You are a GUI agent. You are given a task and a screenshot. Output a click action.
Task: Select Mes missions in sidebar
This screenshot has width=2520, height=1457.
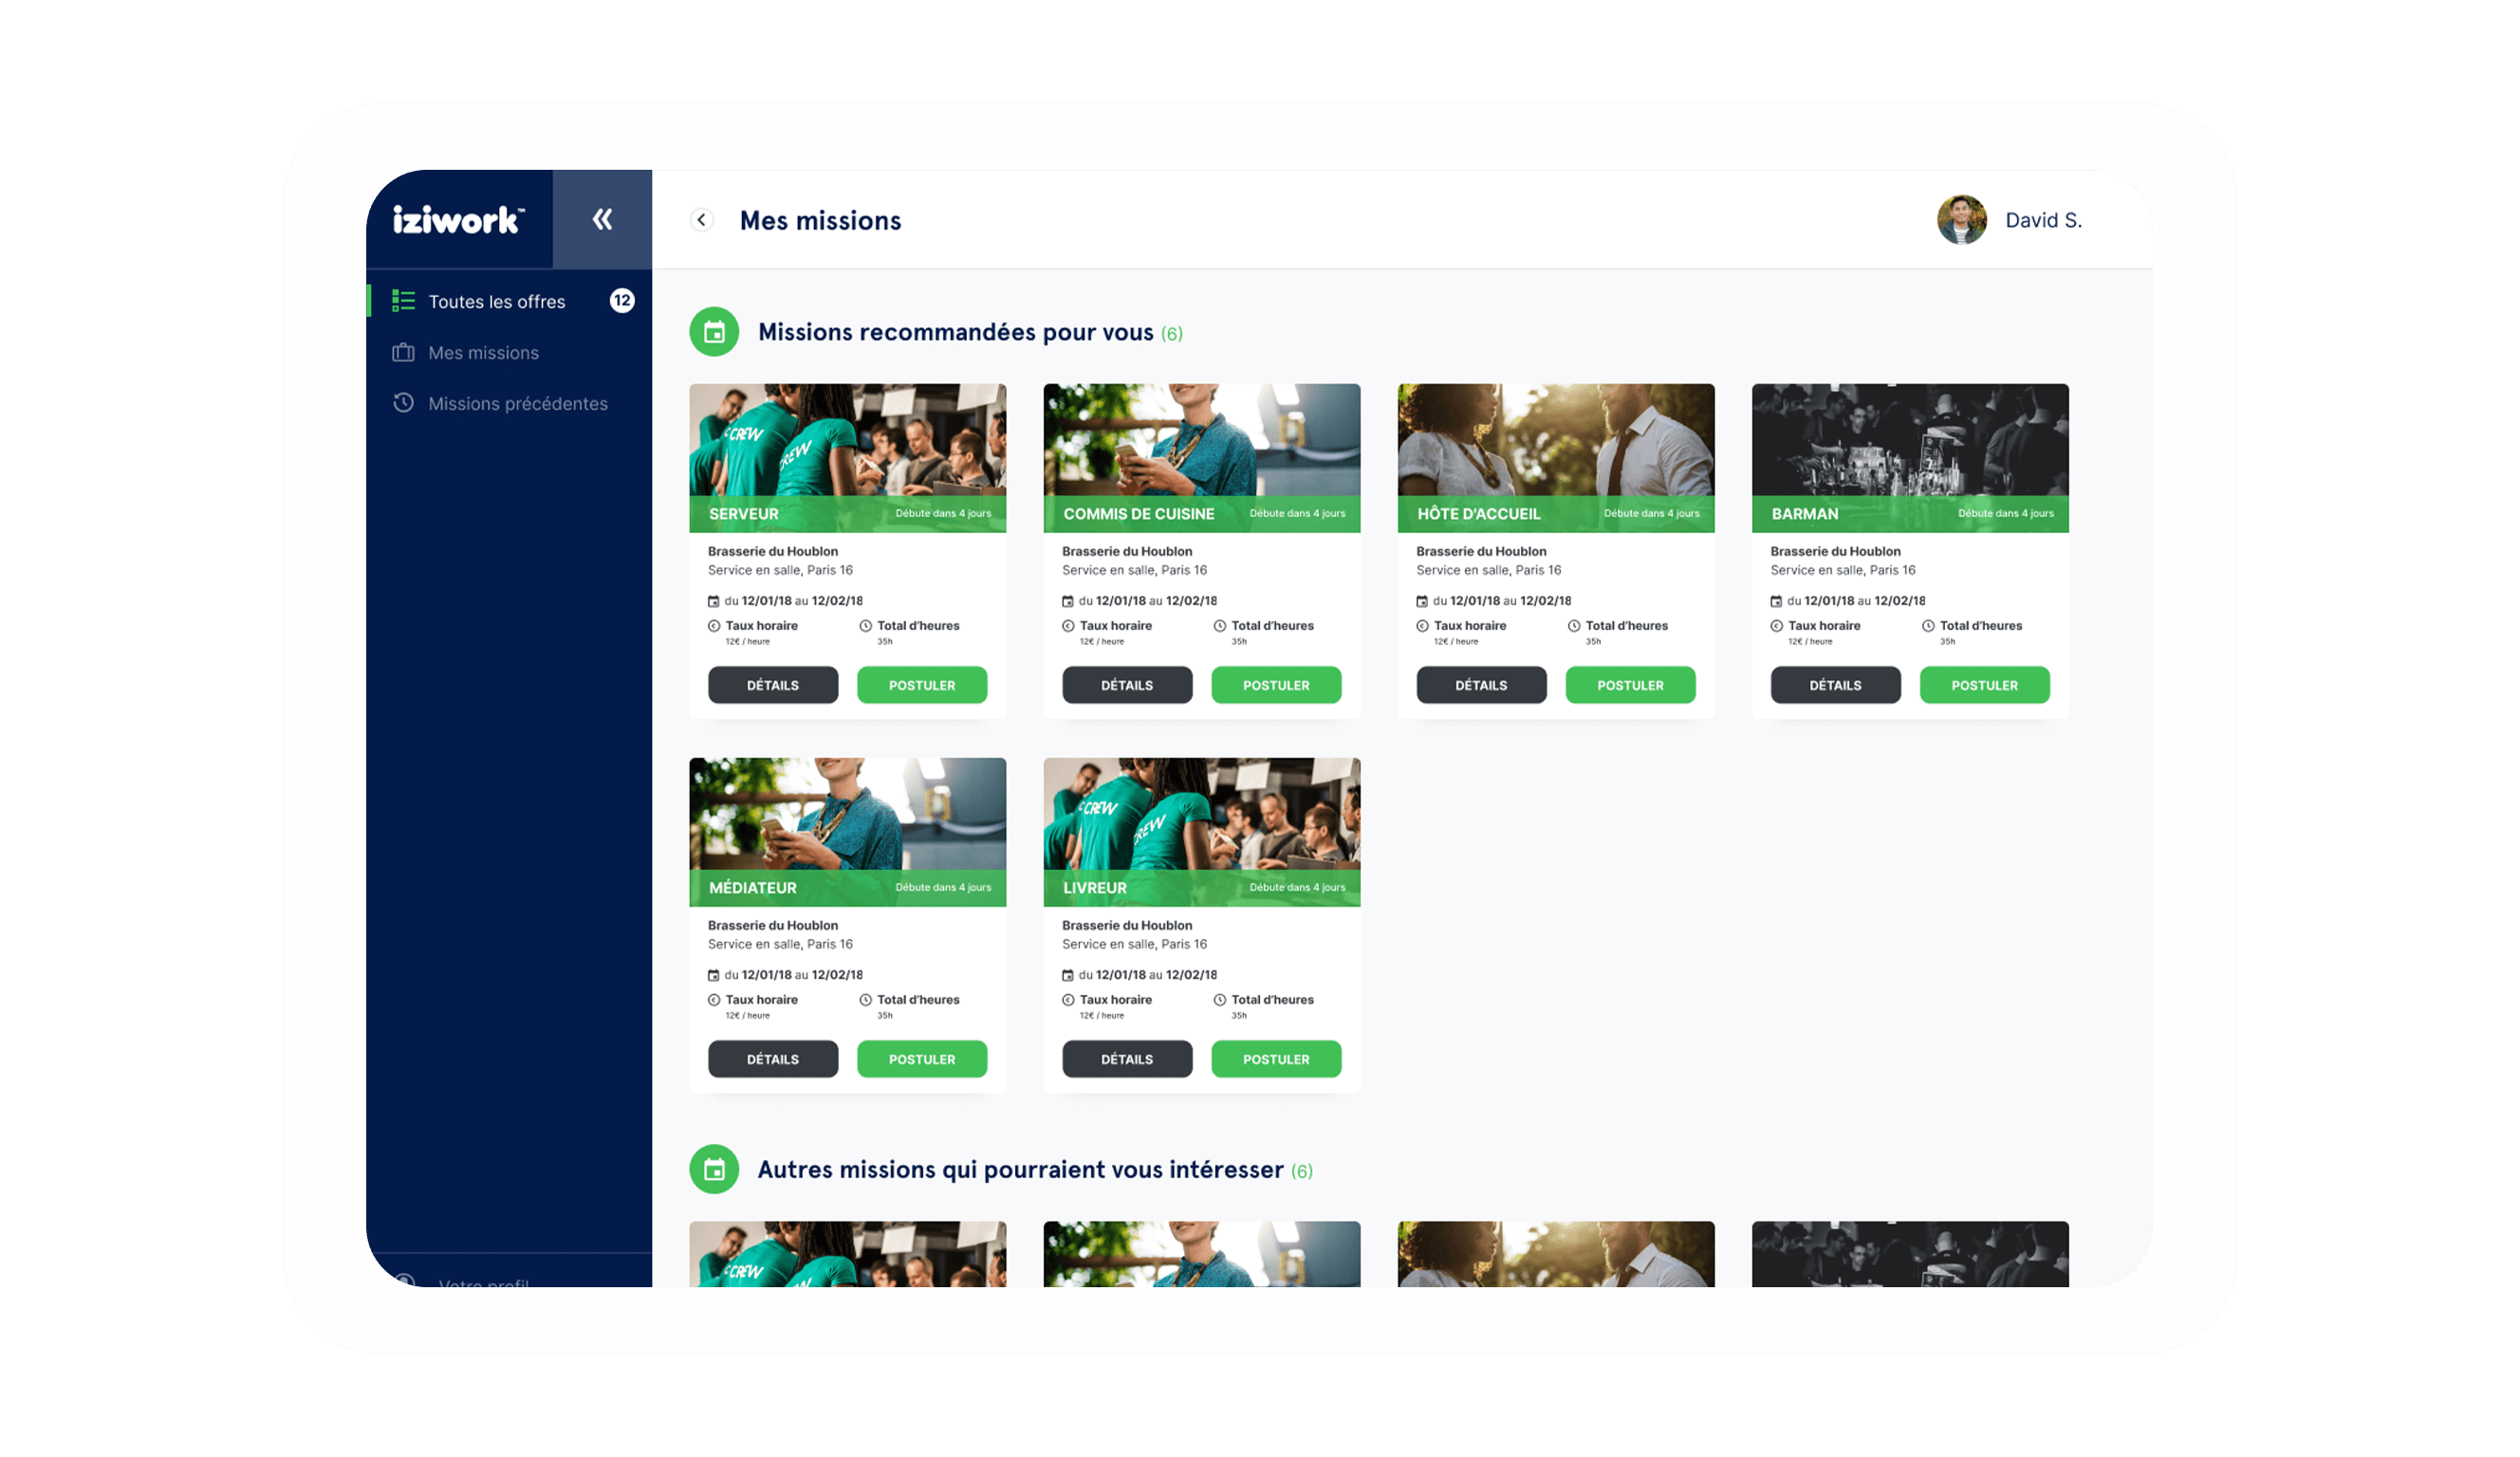483,352
